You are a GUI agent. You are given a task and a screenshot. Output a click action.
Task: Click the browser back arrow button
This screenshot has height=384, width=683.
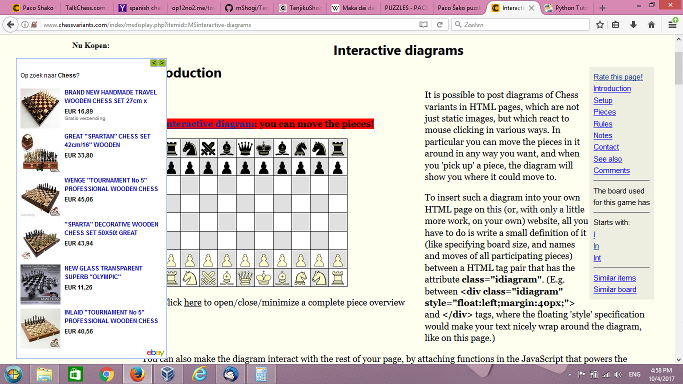(10, 25)
